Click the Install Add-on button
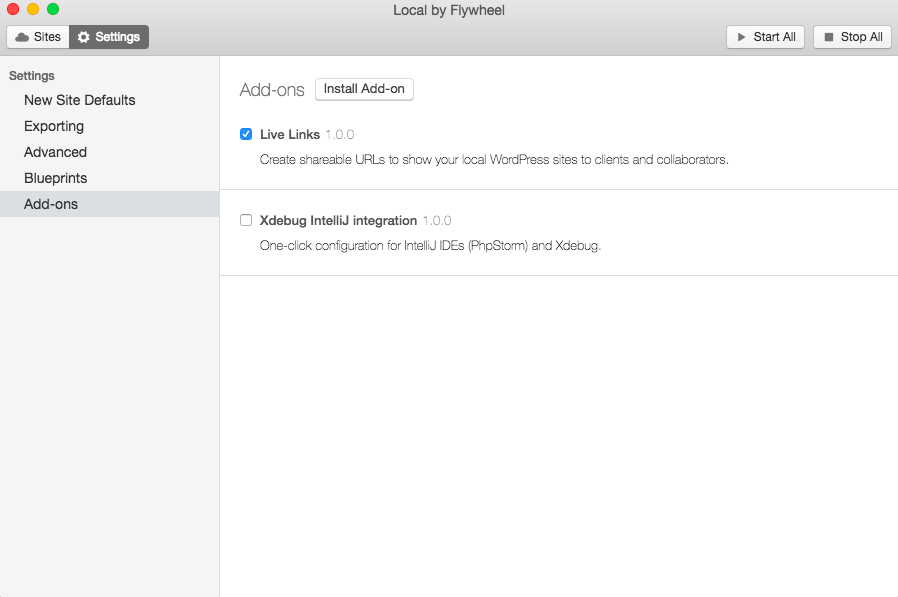Screen dimensions: 898x597 pos(364,89)
